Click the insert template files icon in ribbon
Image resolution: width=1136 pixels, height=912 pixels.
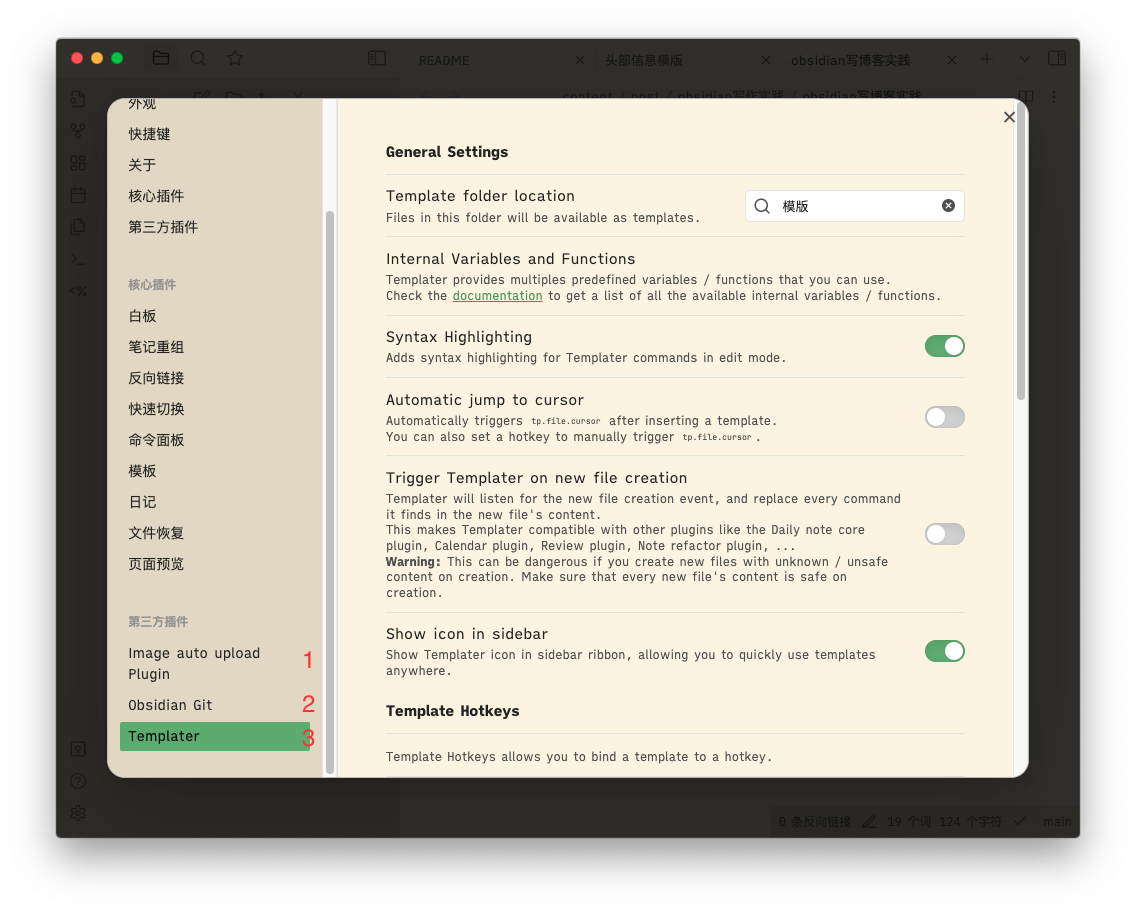[x=78, y=227]
